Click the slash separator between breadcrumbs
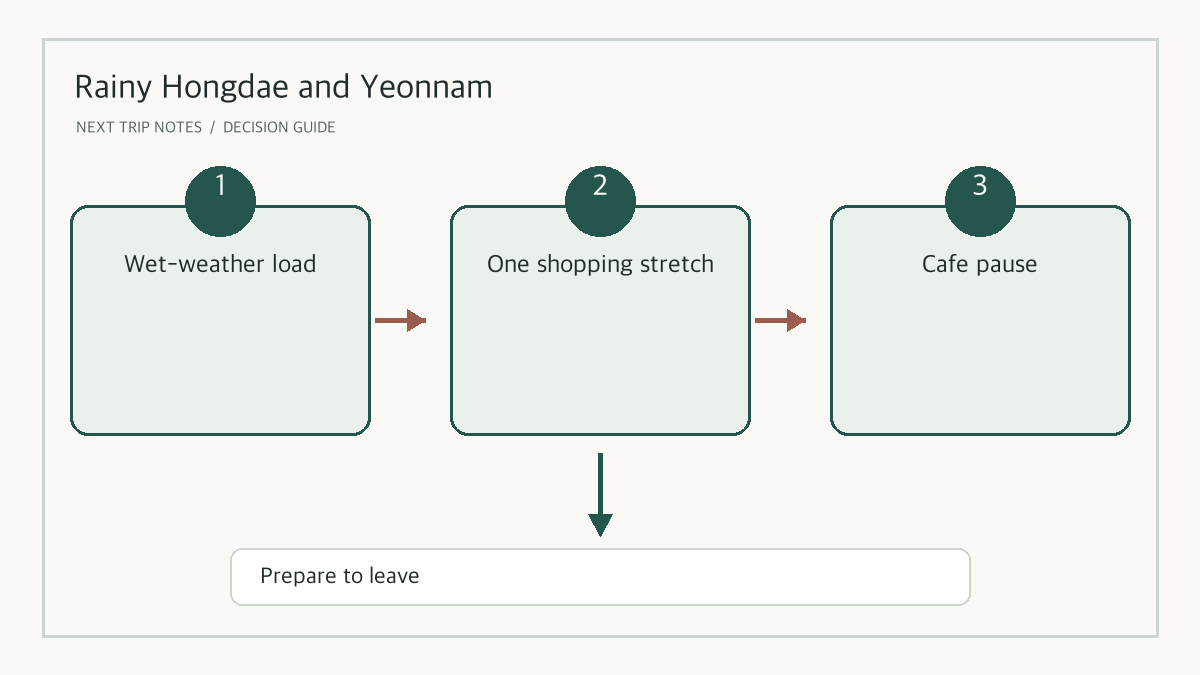This screenshot has width=1200, height=675. [213, 128]
